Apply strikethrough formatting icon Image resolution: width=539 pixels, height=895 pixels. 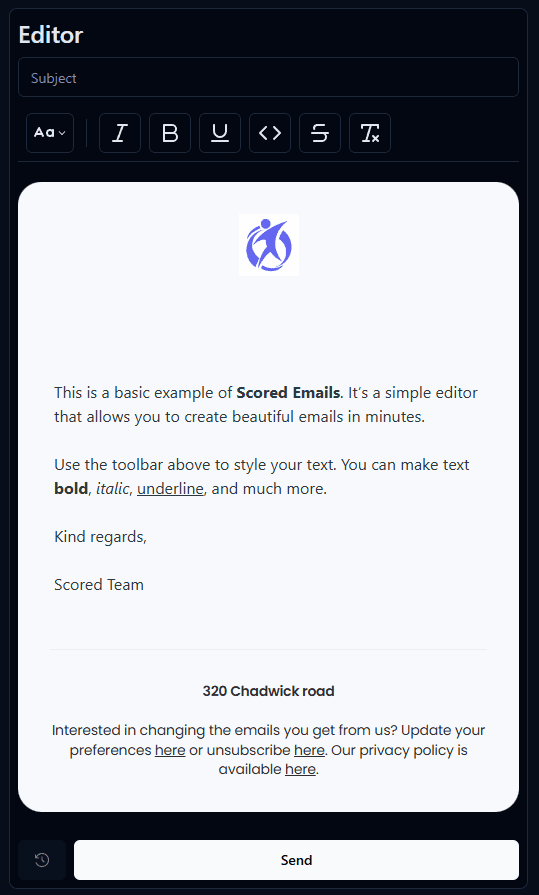[x=320, y=133]
